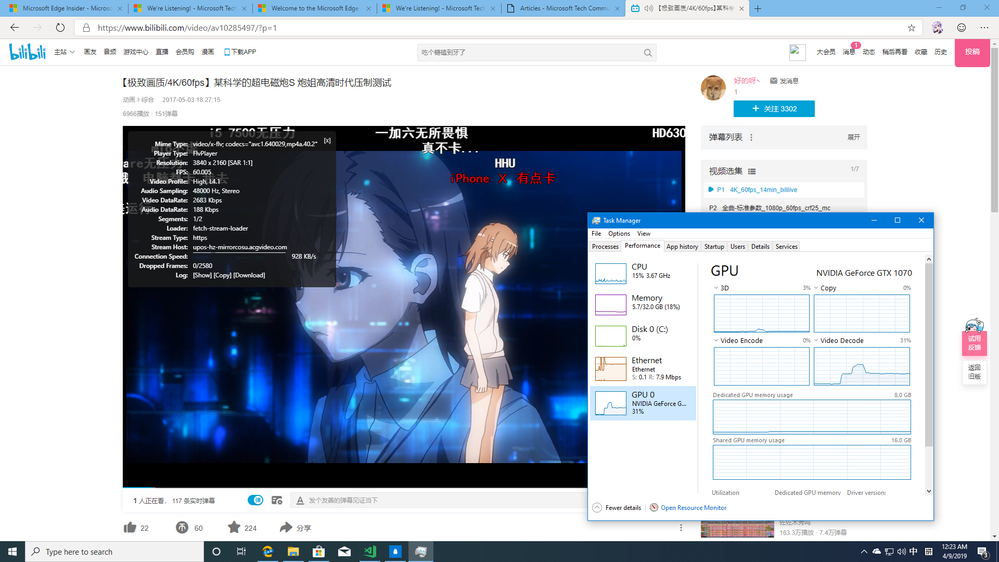
Task: Switch to the Articles - Microsoft Tech Community tab
Action: (563, 8)
